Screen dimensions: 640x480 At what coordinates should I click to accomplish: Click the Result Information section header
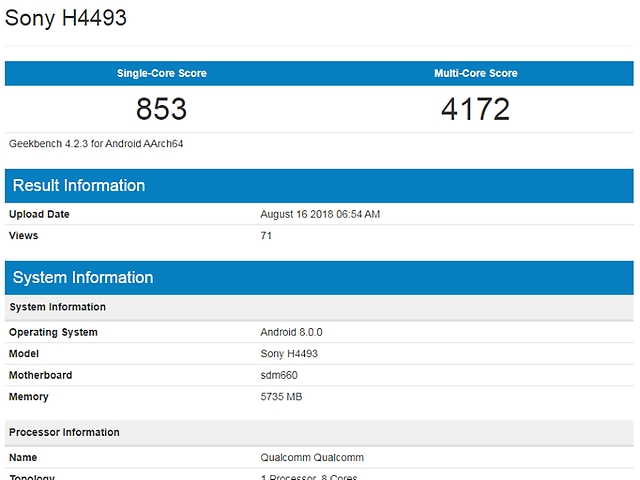click(79, 185)
